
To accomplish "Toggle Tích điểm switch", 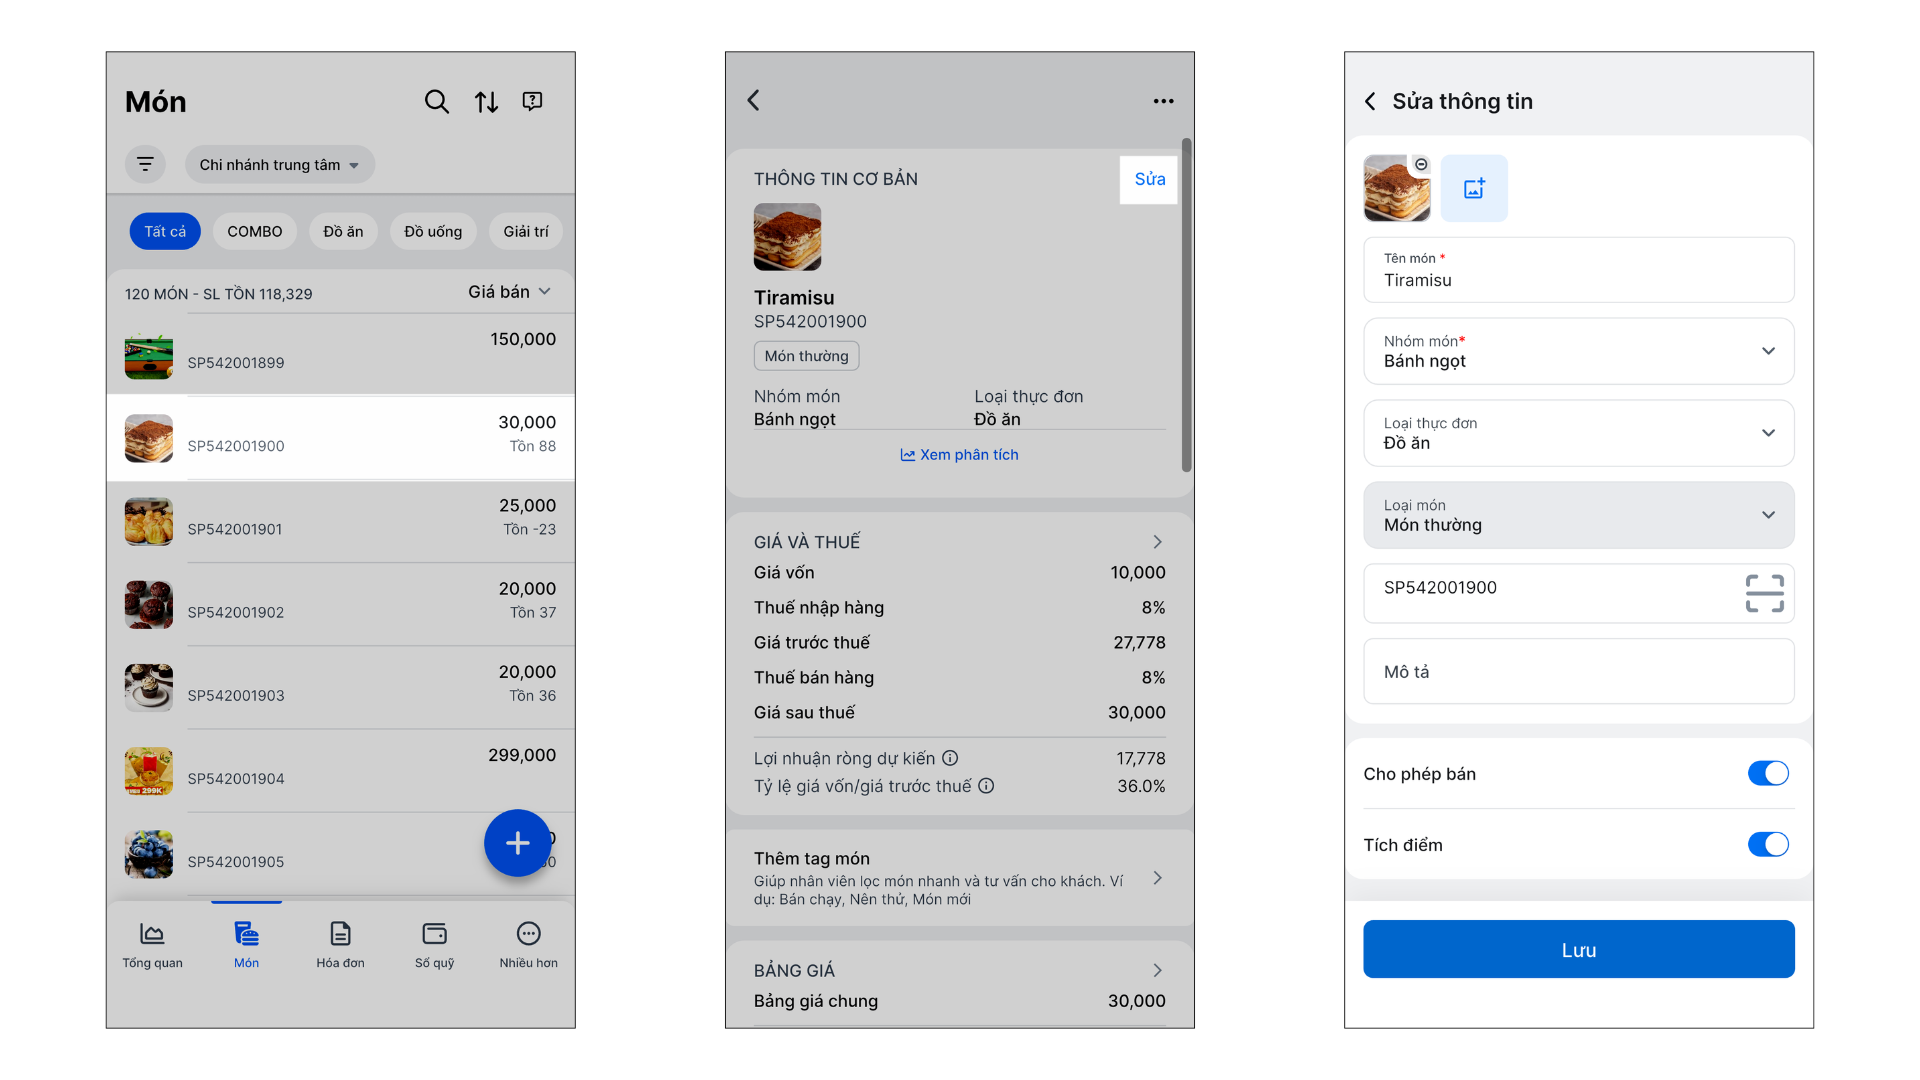I will click(x=1767, y=844).
